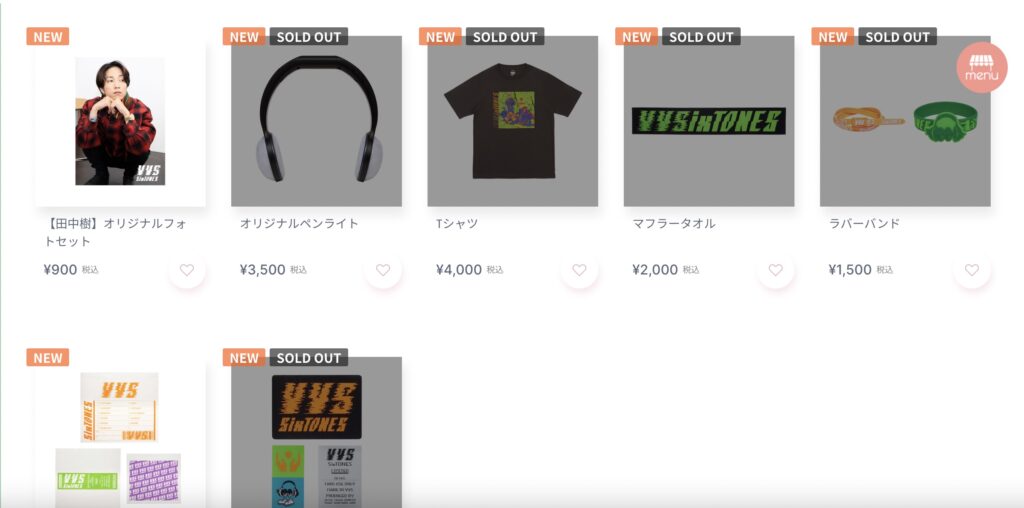1024x508 pixels.
Task: Open the rubber band wristbands image
Action: click(905, 121)
